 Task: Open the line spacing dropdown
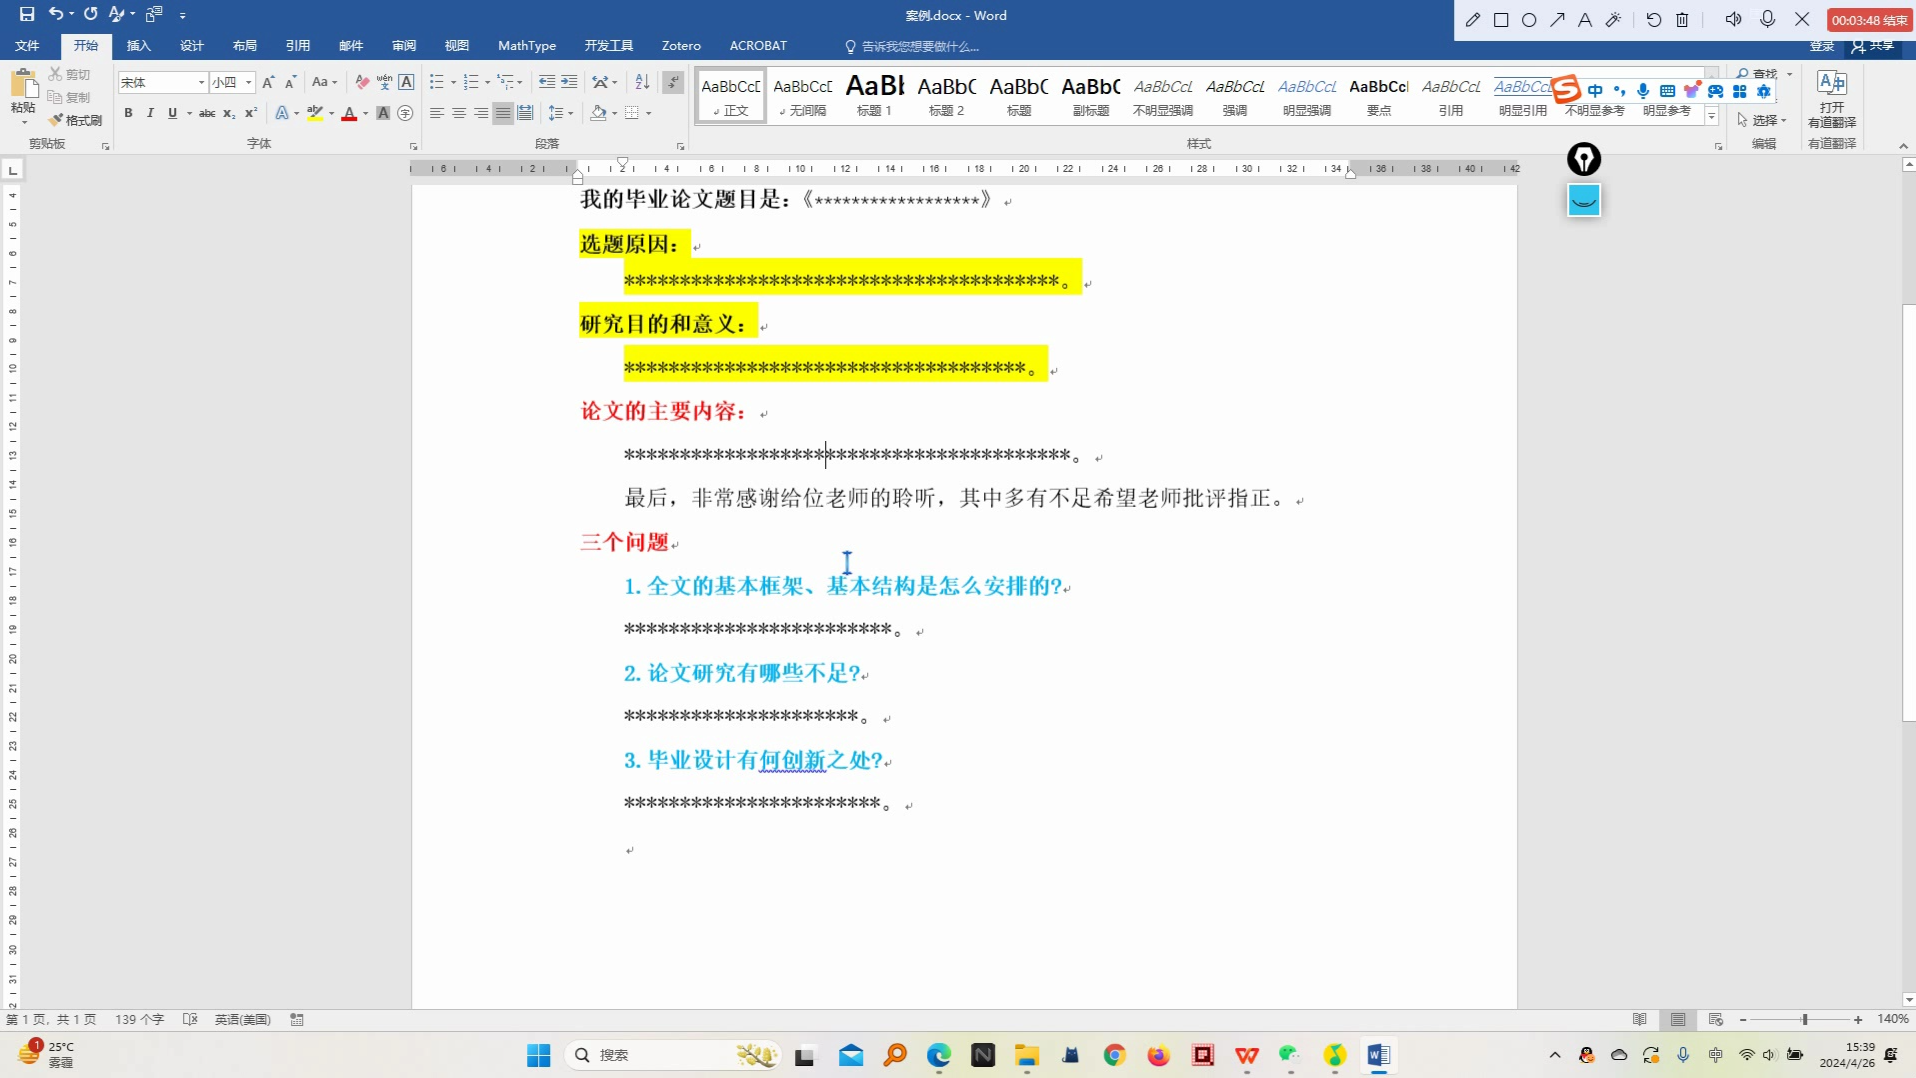(x=561, y=113)
